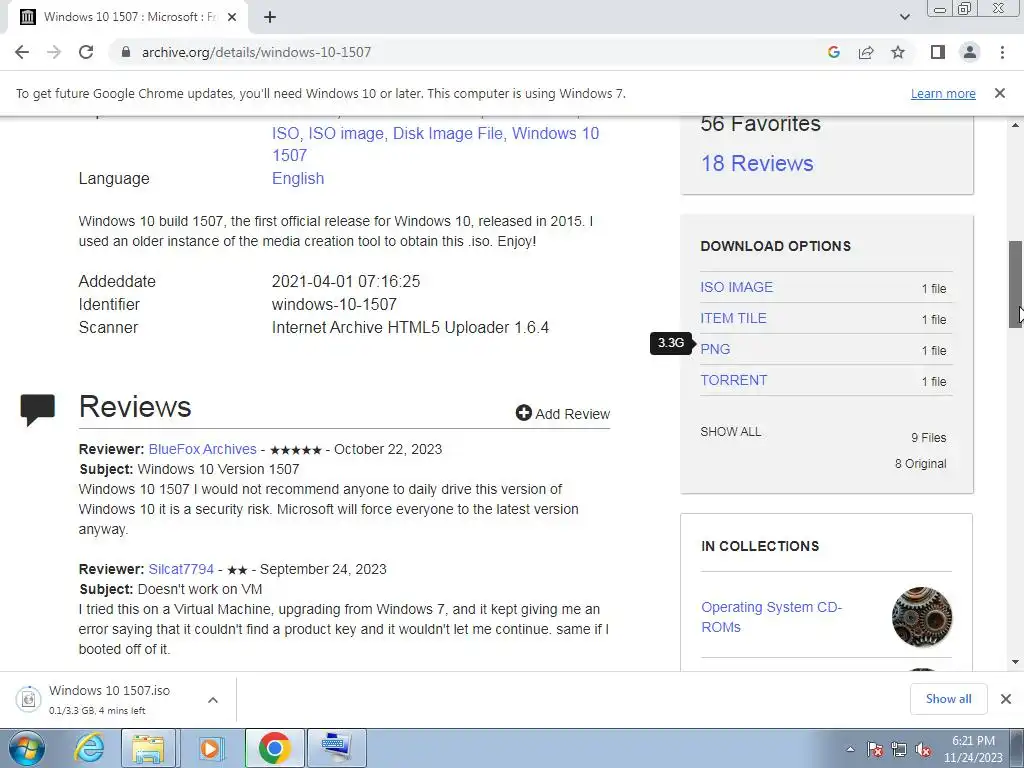This screenshot has height=768, width=1024.
Task: Open Windows Explorer from taskbar
Action: coord(148,748)
